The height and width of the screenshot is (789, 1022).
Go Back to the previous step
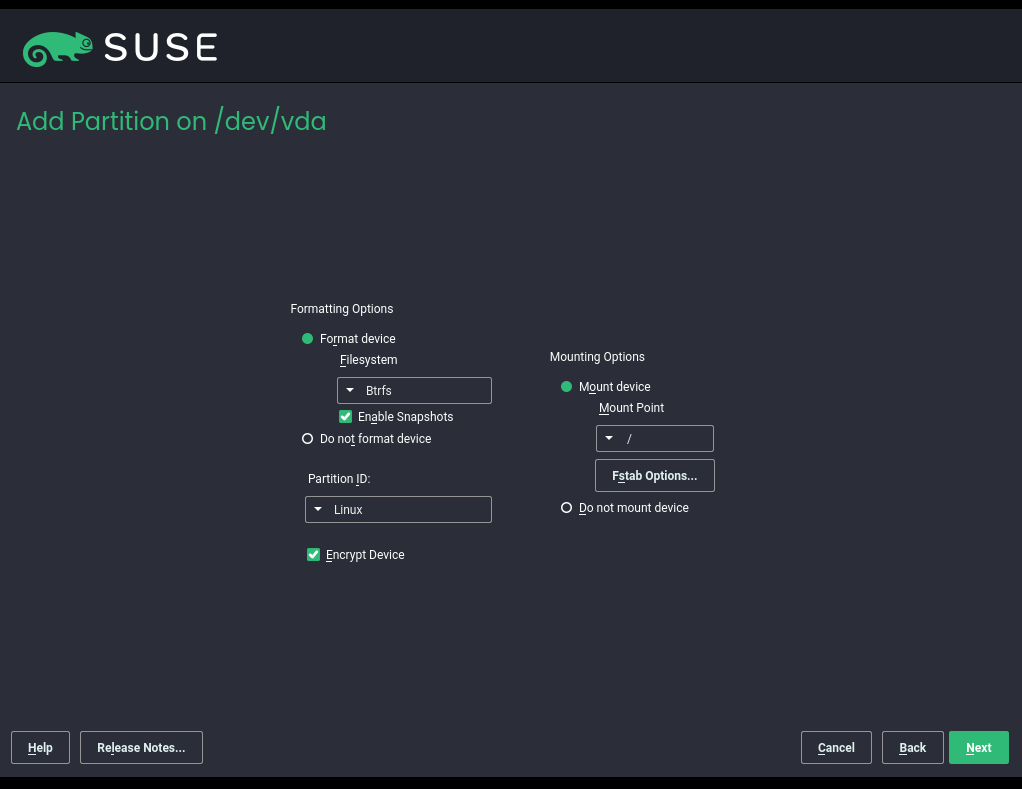tap(912, 748)
